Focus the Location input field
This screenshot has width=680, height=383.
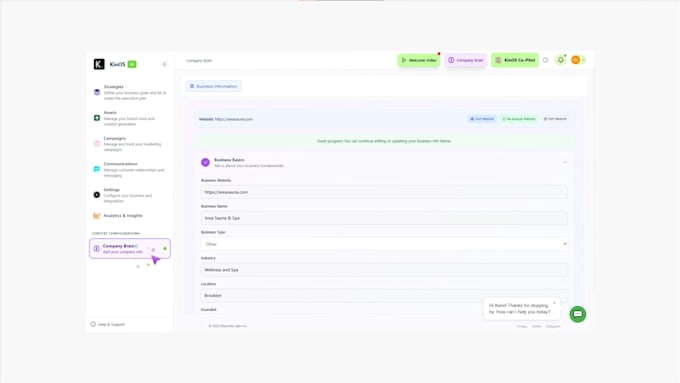(x=384, y=295)
